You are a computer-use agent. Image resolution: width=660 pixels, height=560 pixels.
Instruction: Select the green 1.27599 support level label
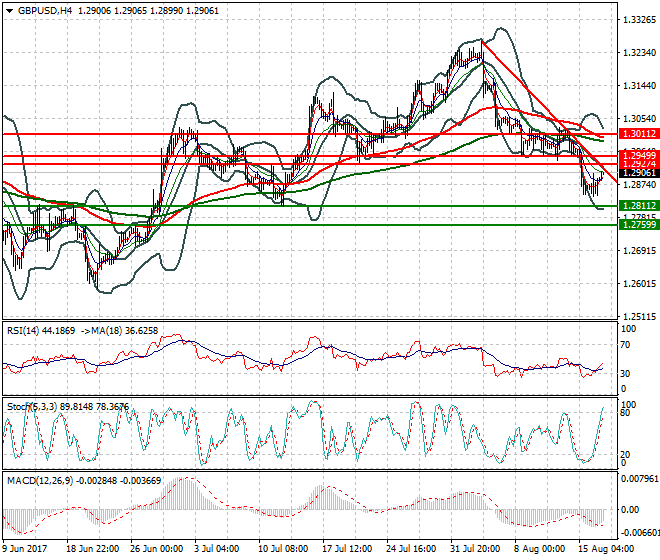tap(639, 225)
